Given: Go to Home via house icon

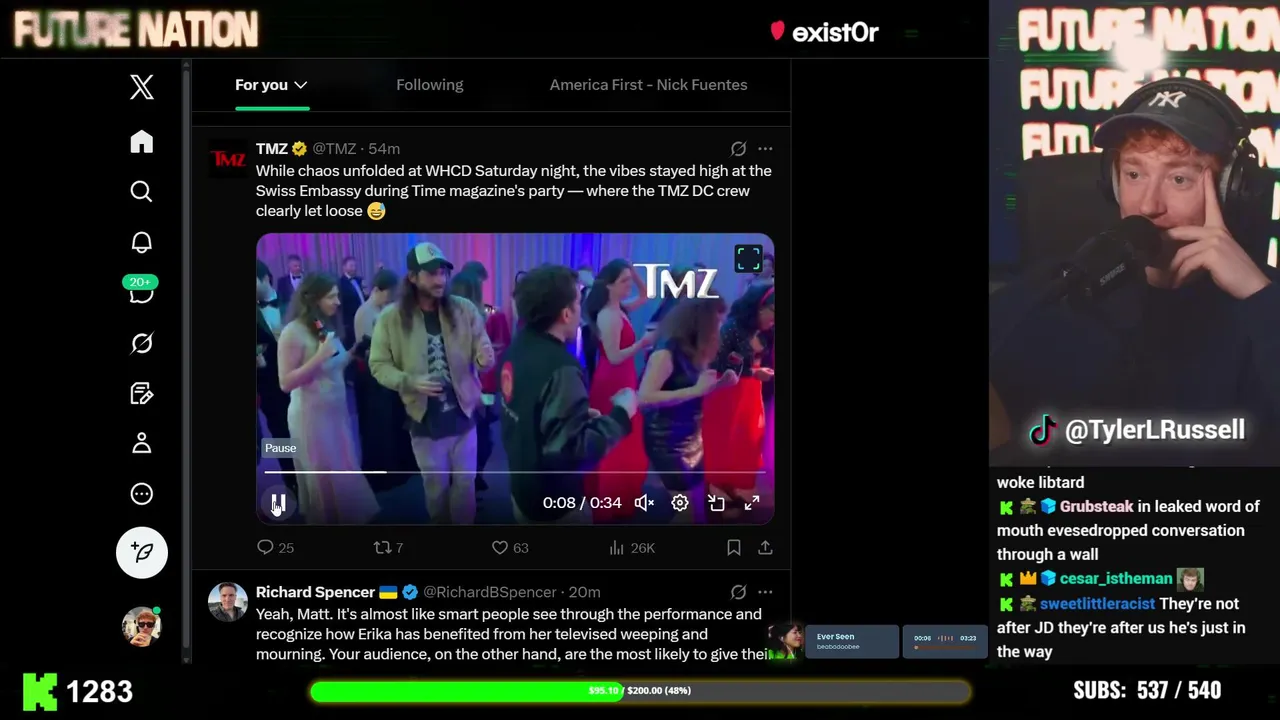Looking at the screenshot, I should tap(142, 141).
